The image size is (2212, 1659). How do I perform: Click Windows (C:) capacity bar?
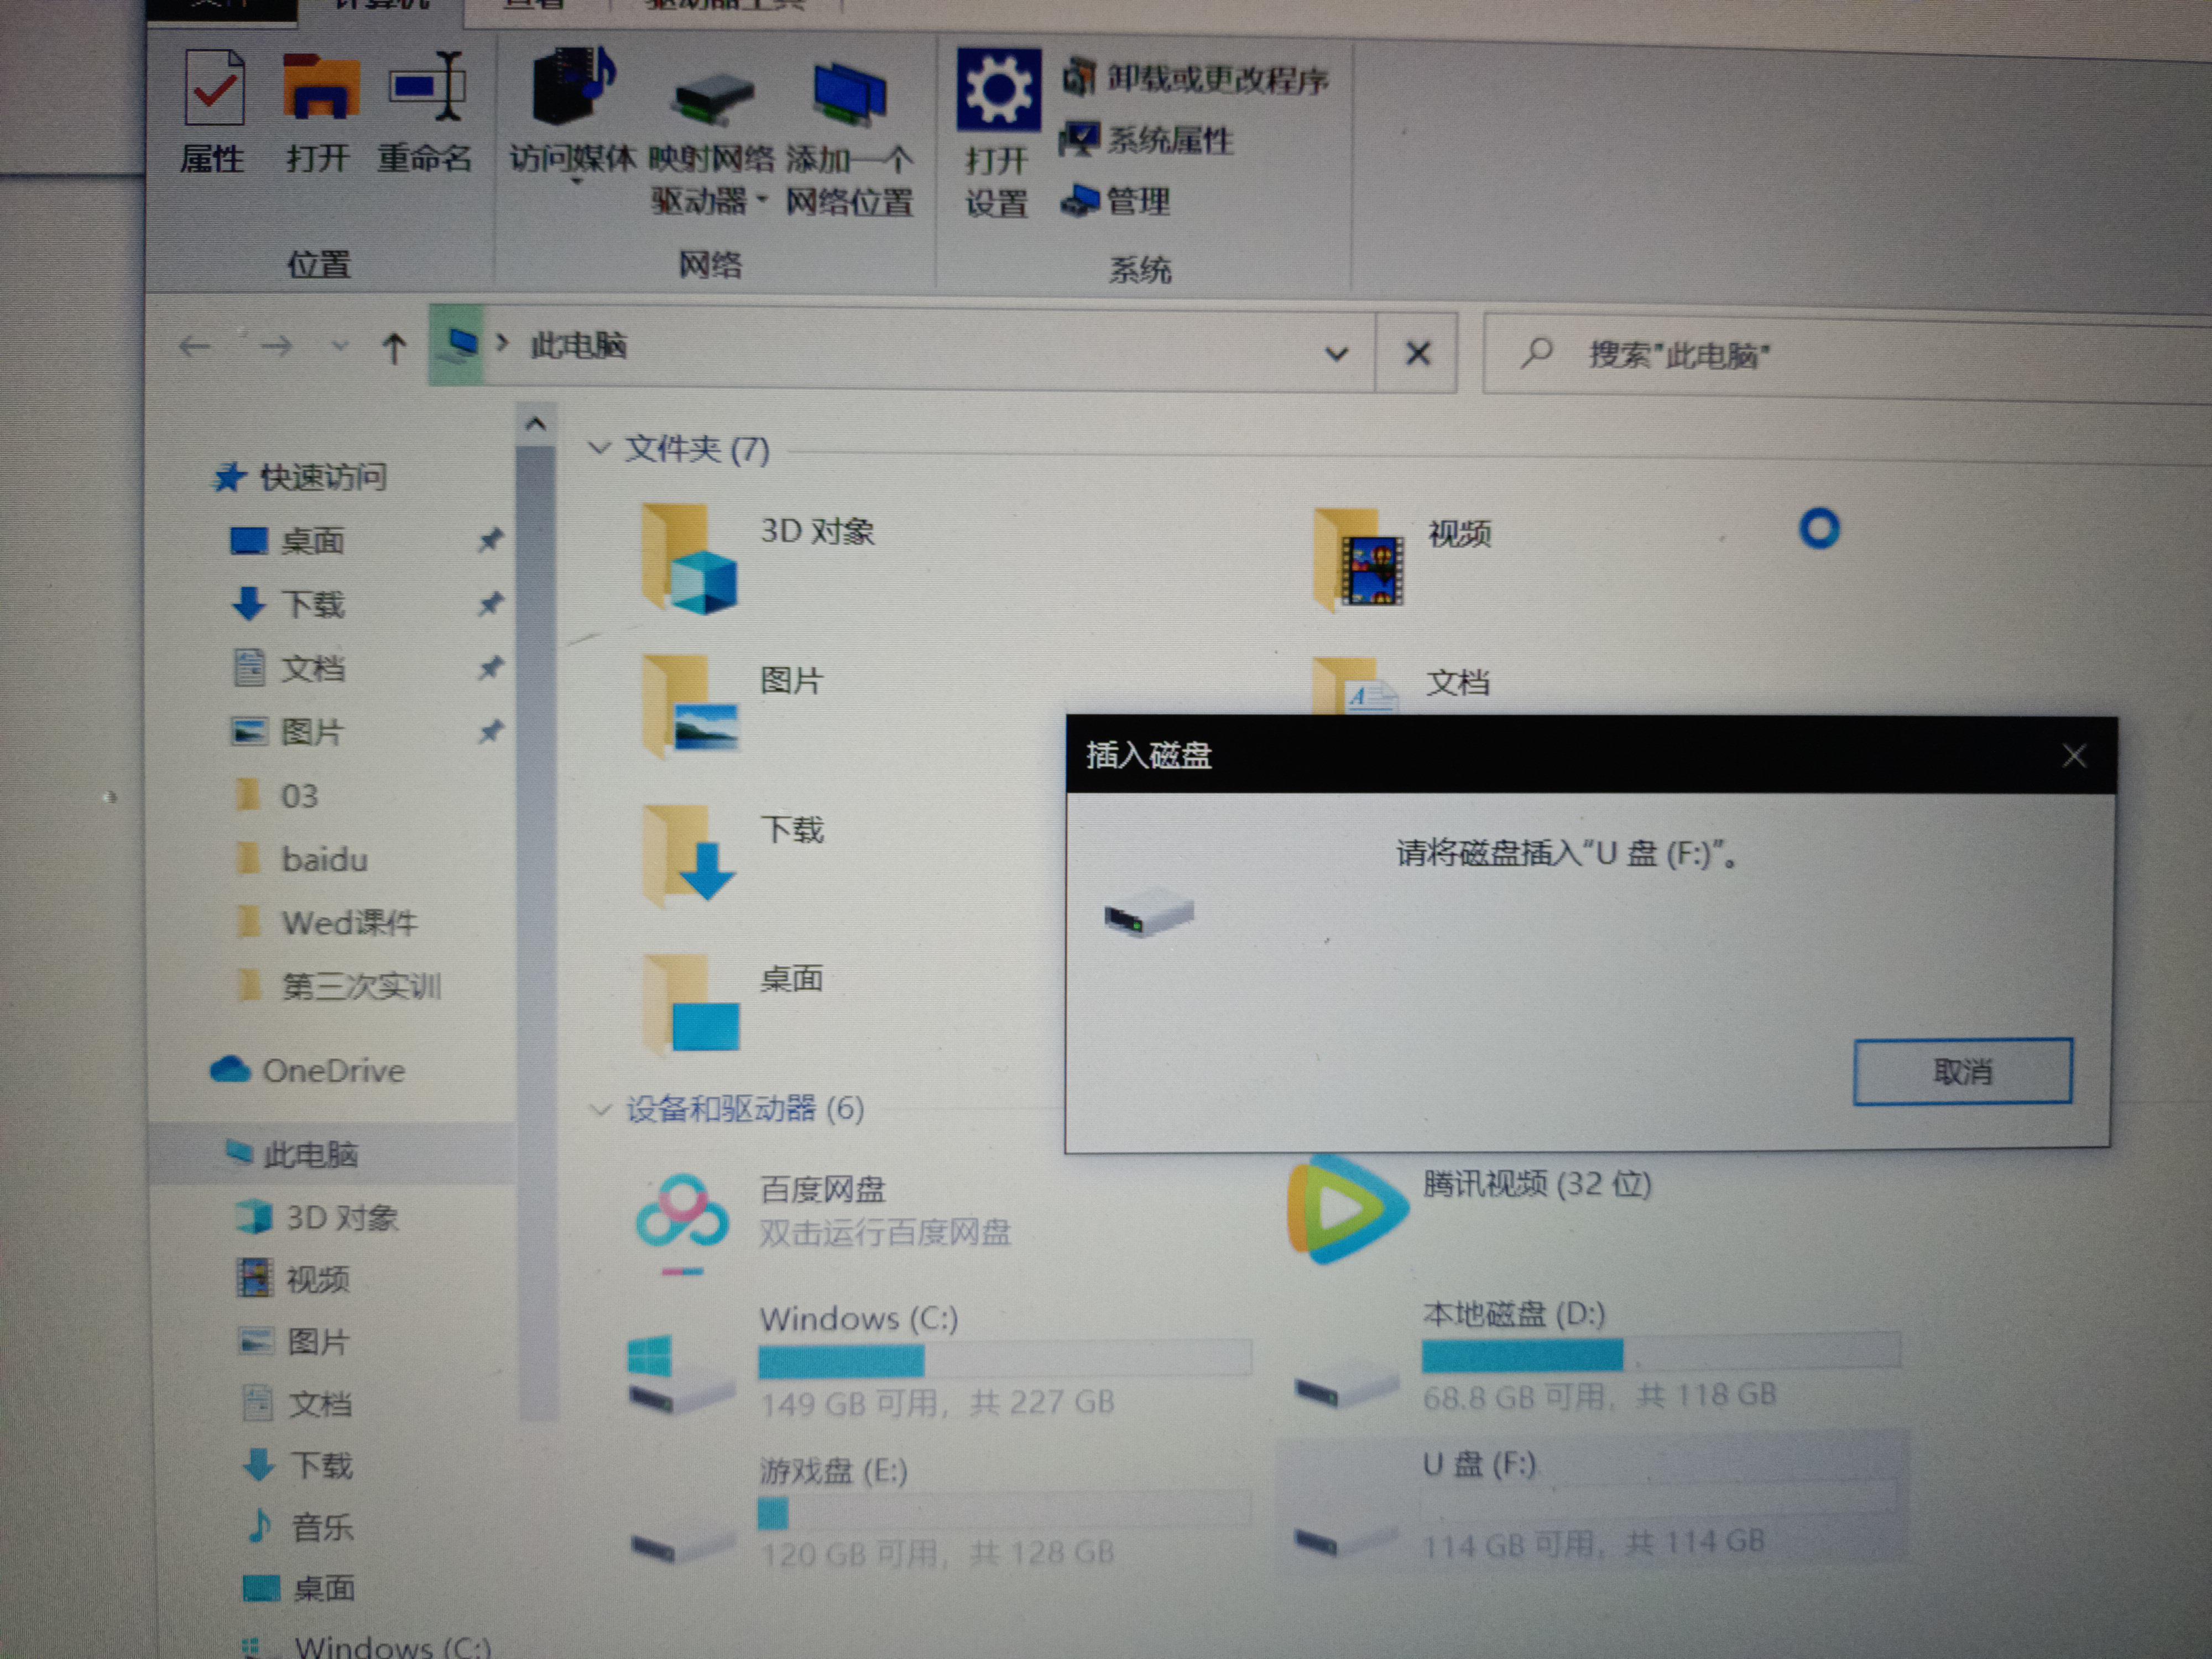coord(1005,1360)
